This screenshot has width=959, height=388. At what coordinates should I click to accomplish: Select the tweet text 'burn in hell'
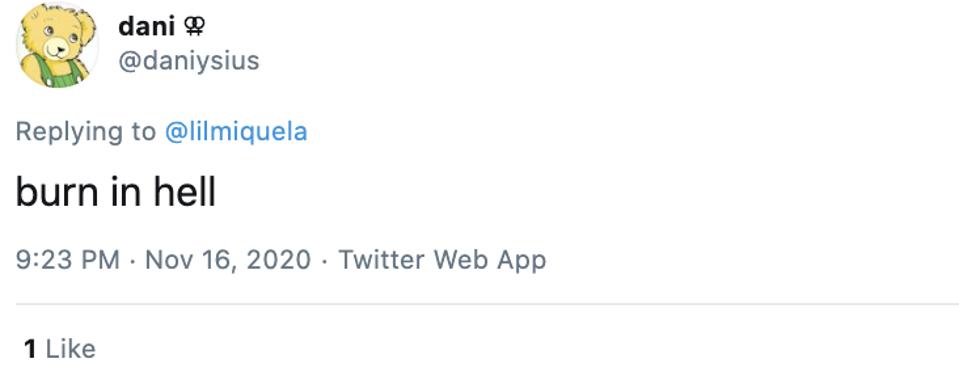tap(116, 192)
